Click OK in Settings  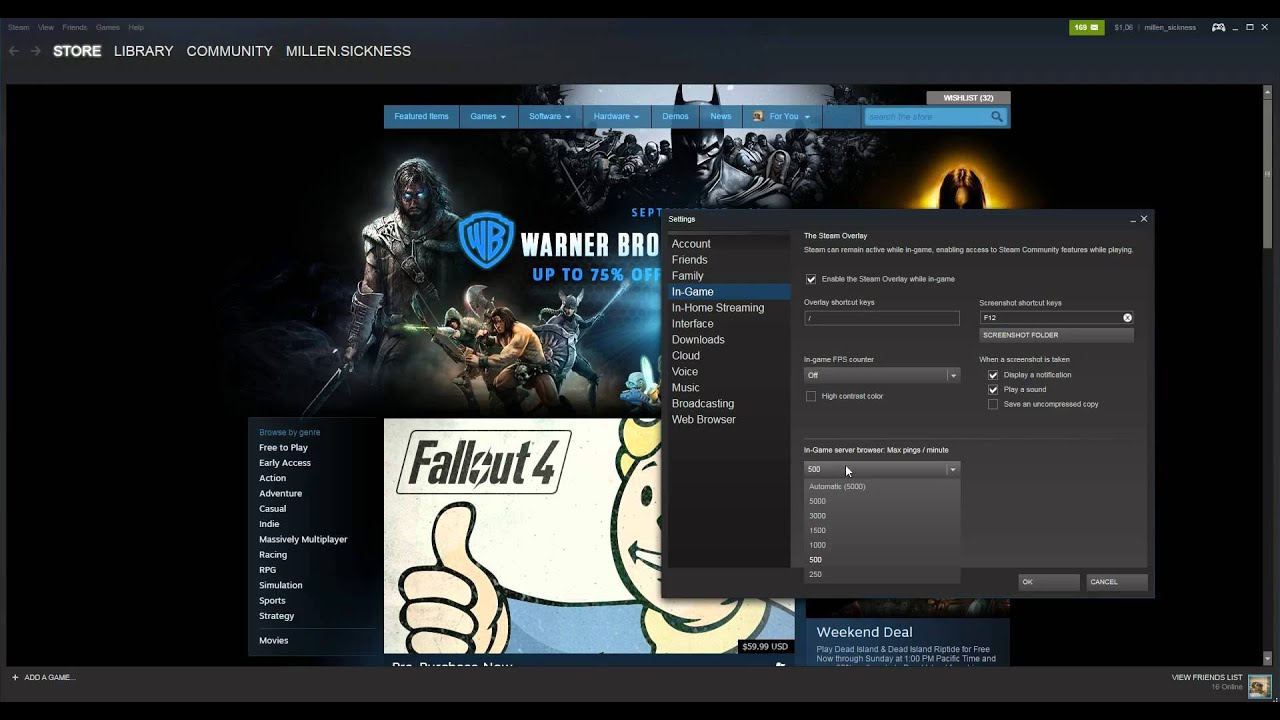(1048, 582)
